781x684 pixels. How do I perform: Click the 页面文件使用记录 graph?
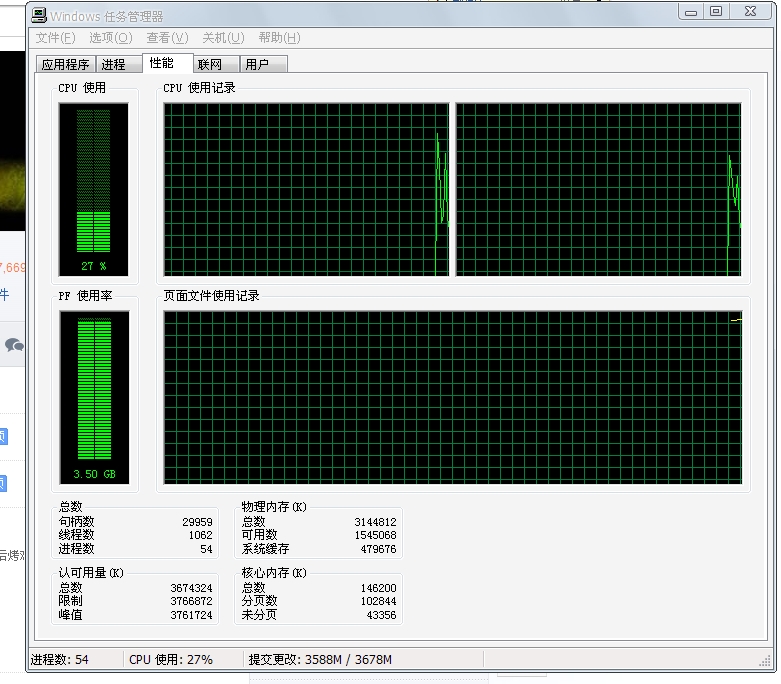453,397
